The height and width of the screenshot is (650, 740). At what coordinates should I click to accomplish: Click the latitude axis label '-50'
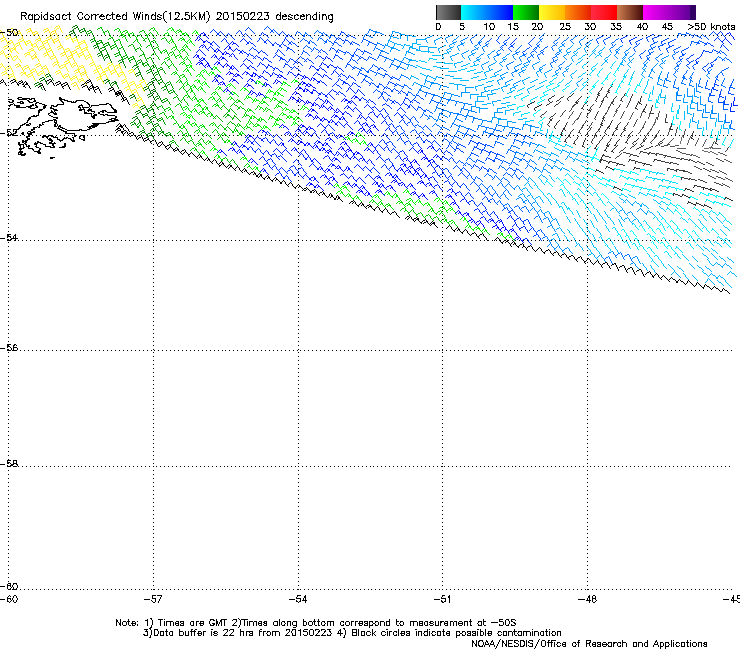[9, 33]
